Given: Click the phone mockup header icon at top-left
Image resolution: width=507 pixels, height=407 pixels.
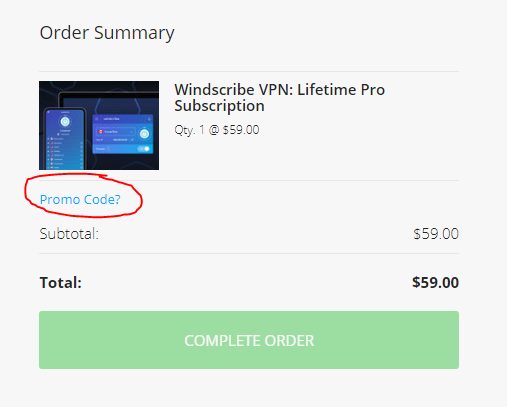Looking at the screenshot, I should click(x=48, y=112).
